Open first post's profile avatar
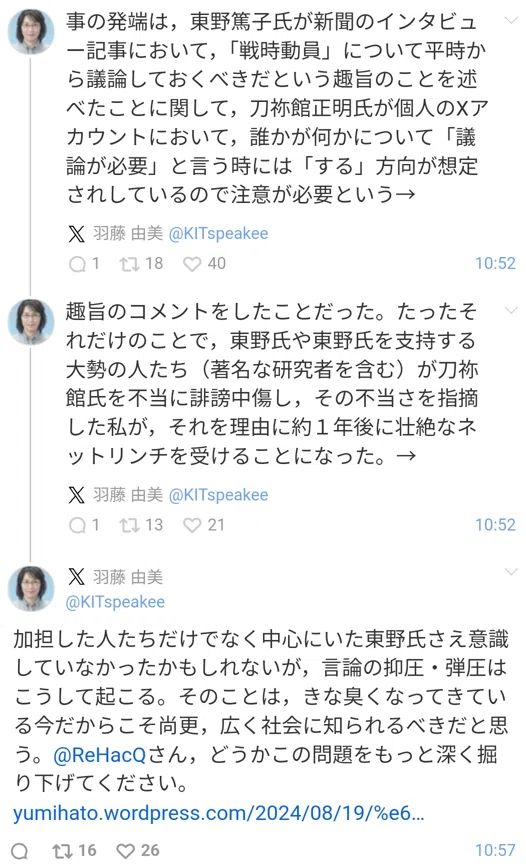Viewport: 526px width, 867px height. click(31, 32)
